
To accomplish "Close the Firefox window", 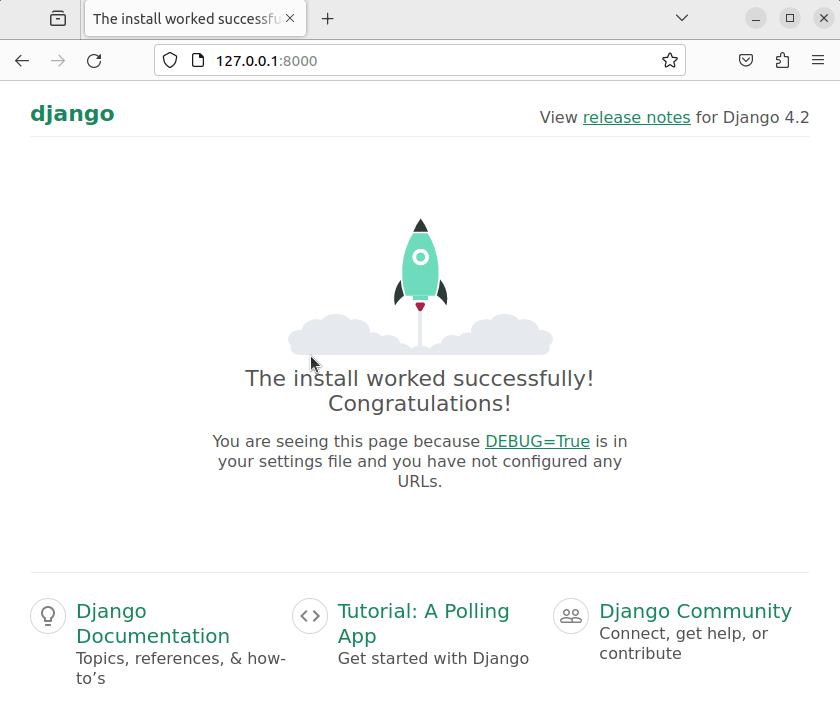I will (x=823, y=19).
